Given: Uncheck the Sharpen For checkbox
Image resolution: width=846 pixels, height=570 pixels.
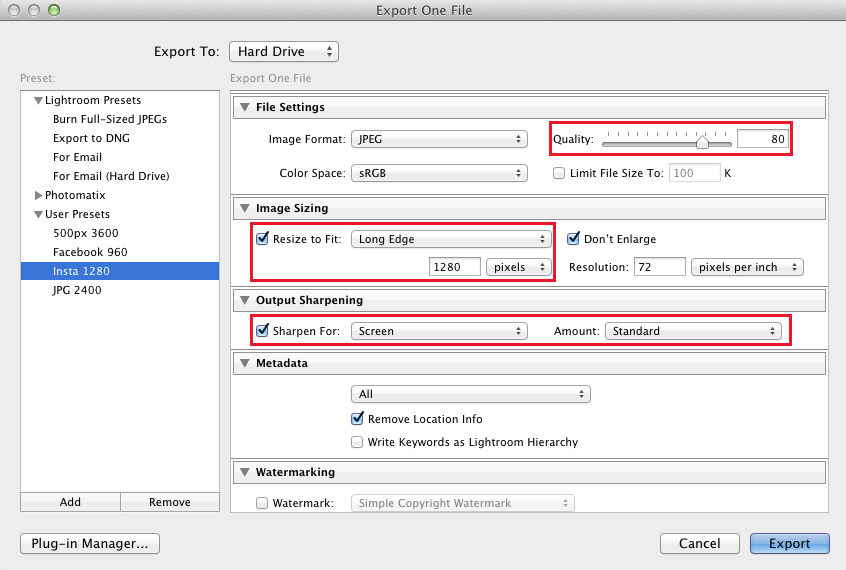Looking at the screenshot, I should pos(262,330).
